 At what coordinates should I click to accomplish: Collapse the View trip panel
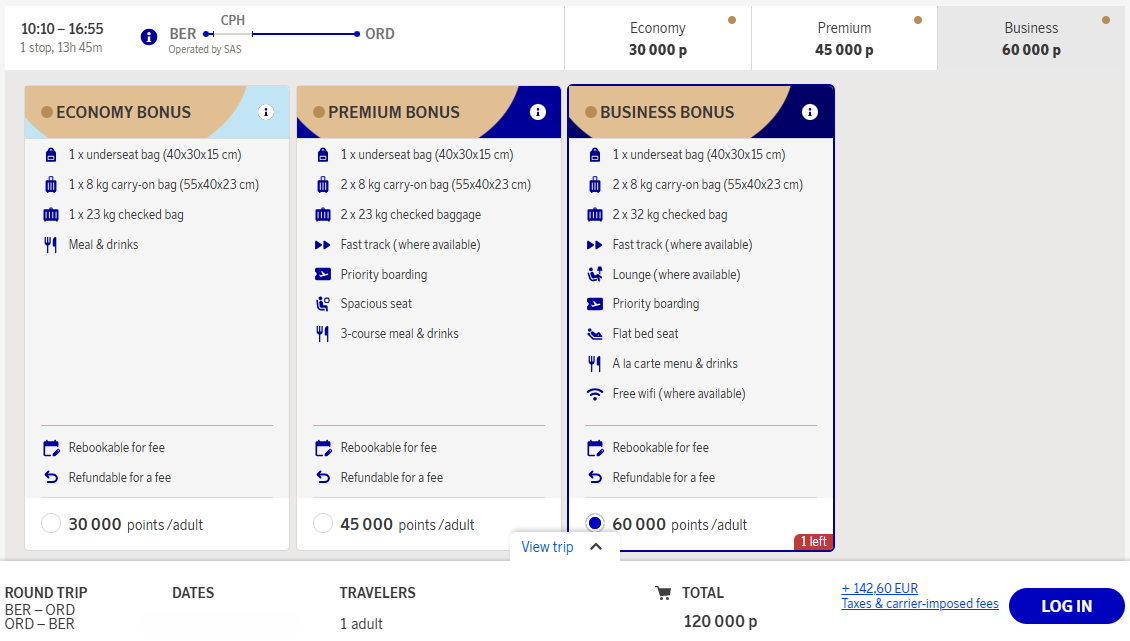[595, 547]
